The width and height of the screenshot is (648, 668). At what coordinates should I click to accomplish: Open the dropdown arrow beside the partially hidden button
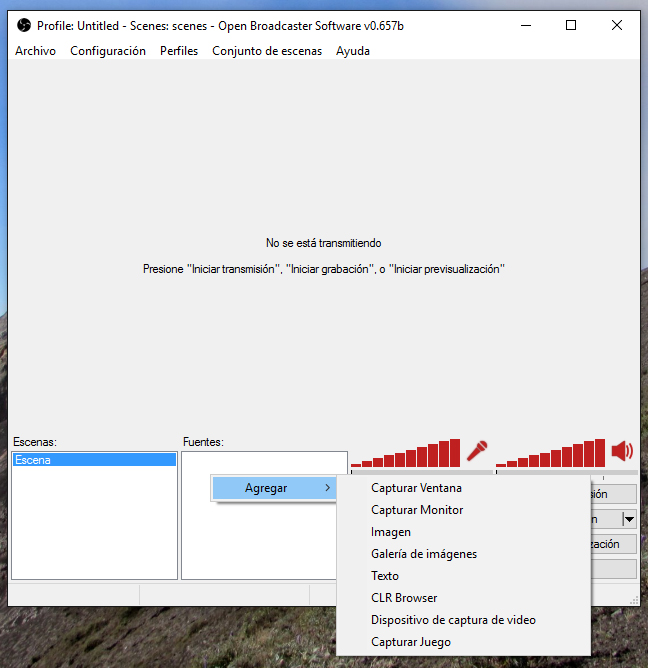click(629, 519)
